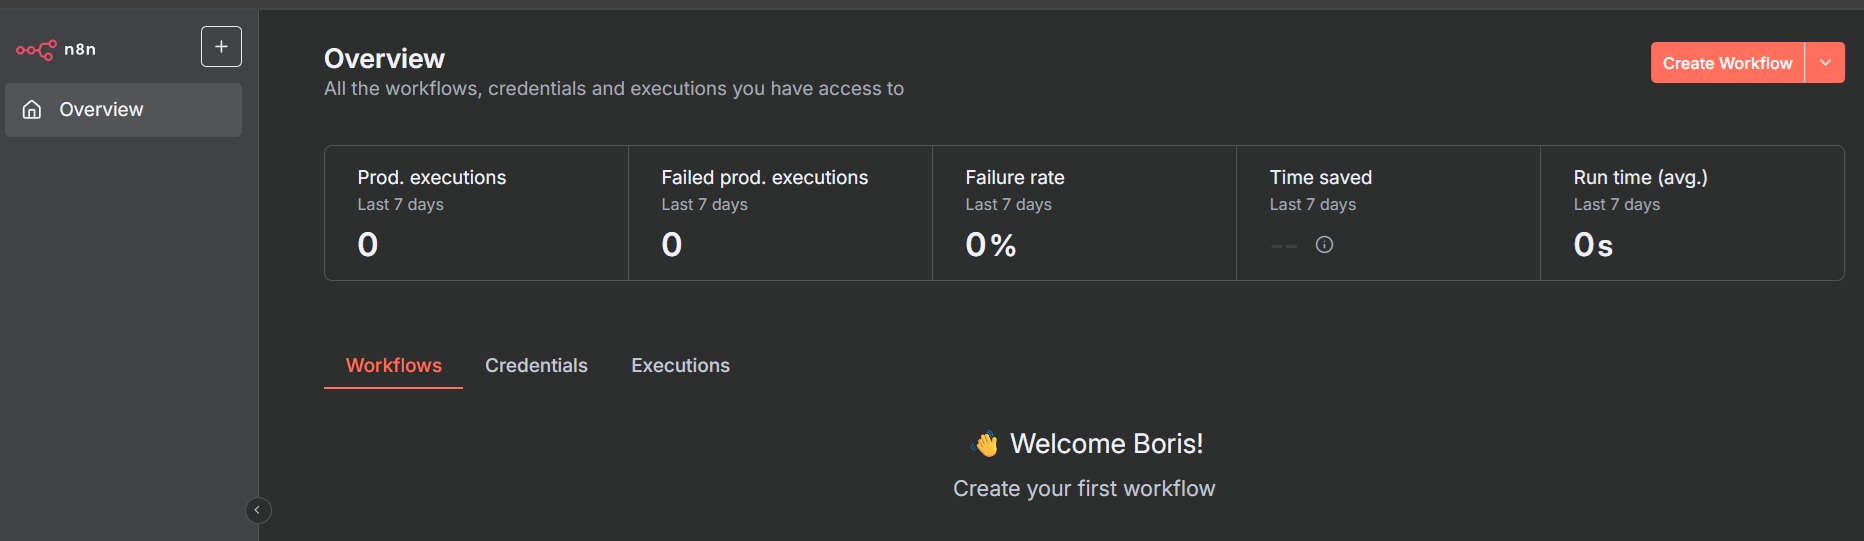The width and height of the screenshot is (1864, 541).
Task: Switch to the Workflows tab
Action: click(394, 365)
